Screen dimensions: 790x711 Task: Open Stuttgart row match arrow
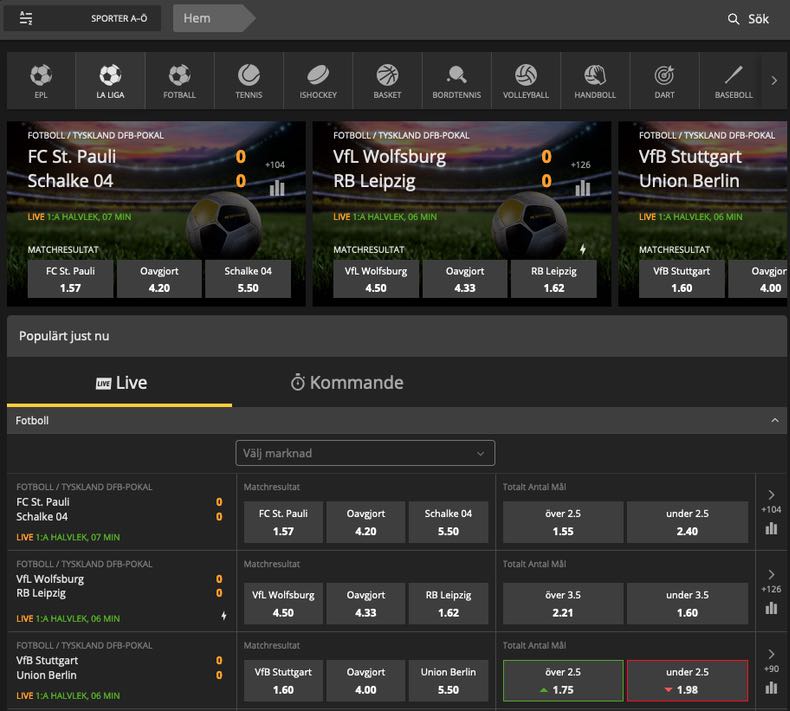pos(771,654)
